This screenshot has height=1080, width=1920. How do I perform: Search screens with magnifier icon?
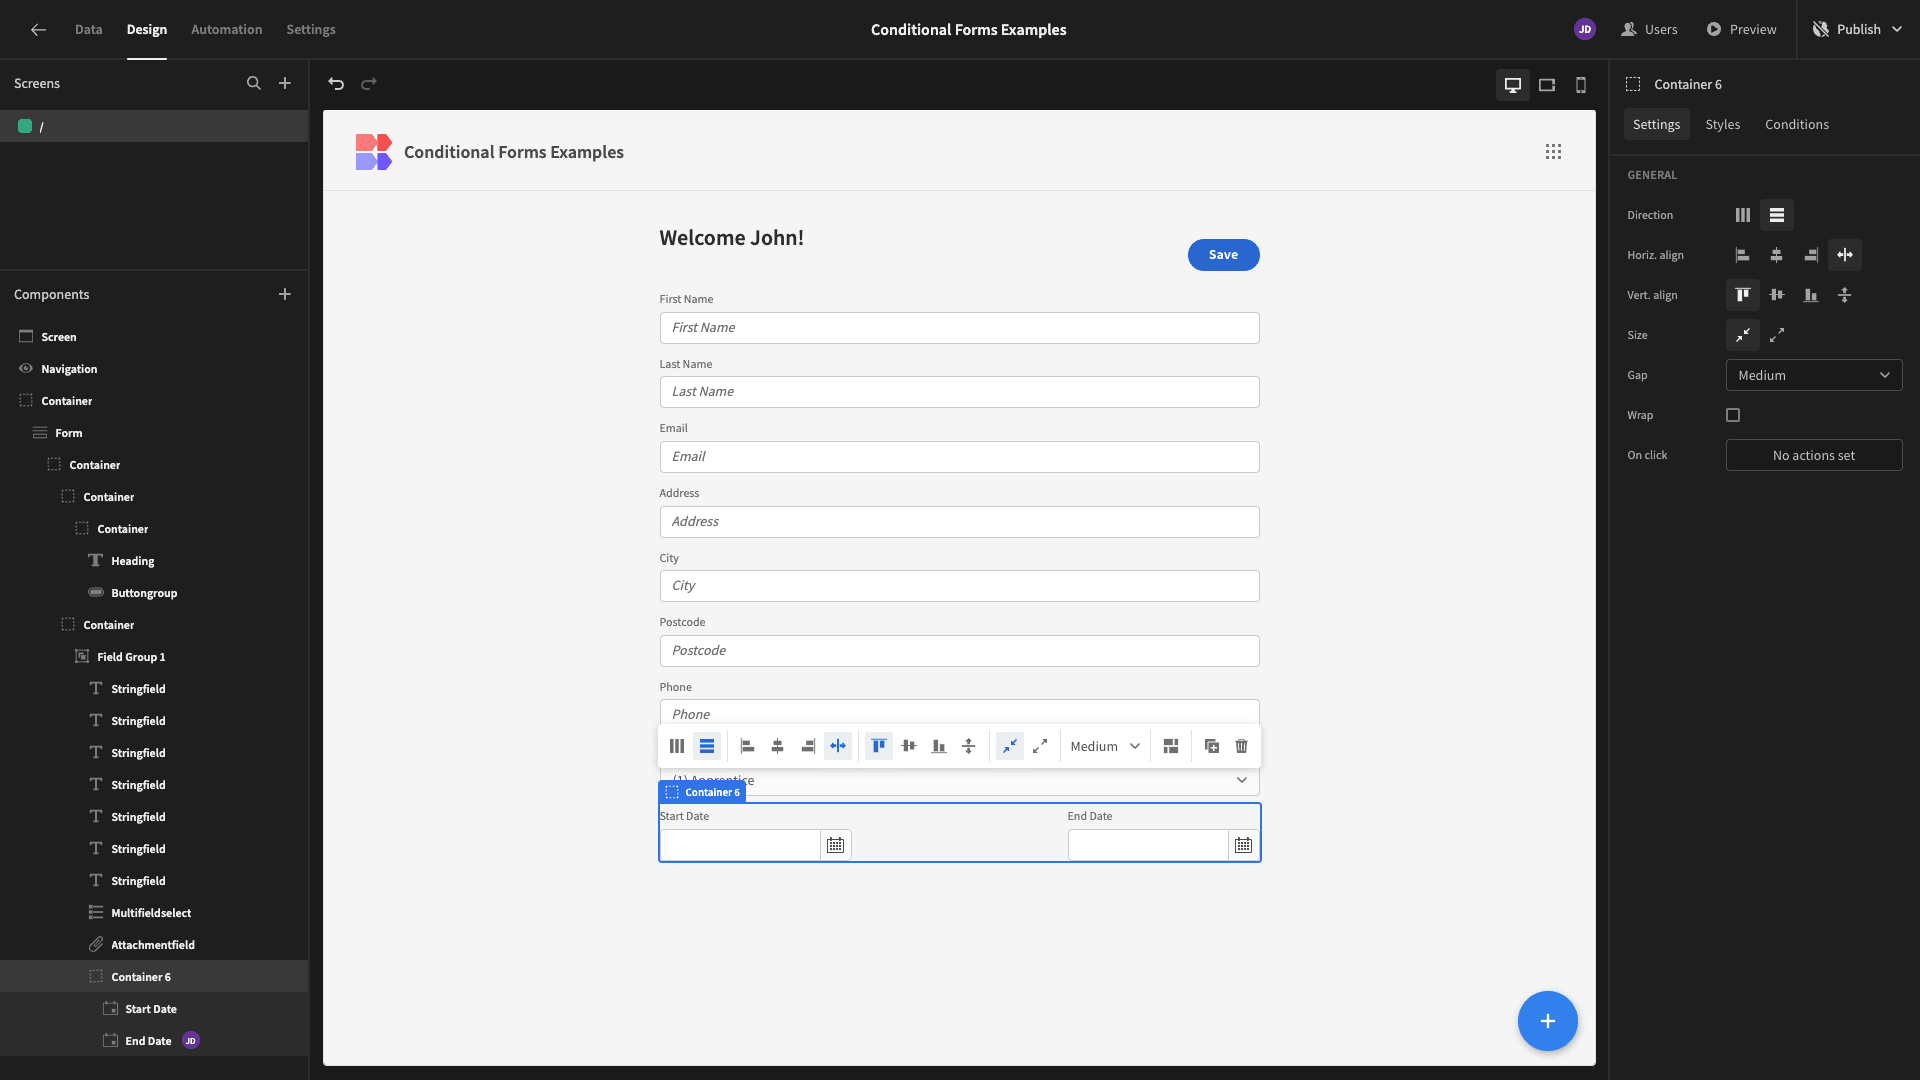(254, 83)
